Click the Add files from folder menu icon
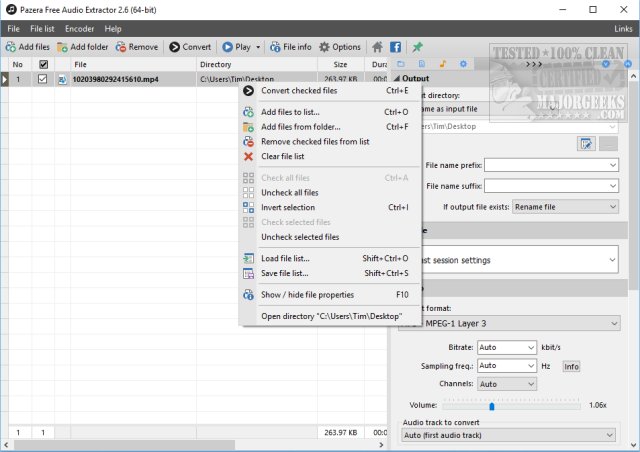The image size is (640, 452). point(248,127)
